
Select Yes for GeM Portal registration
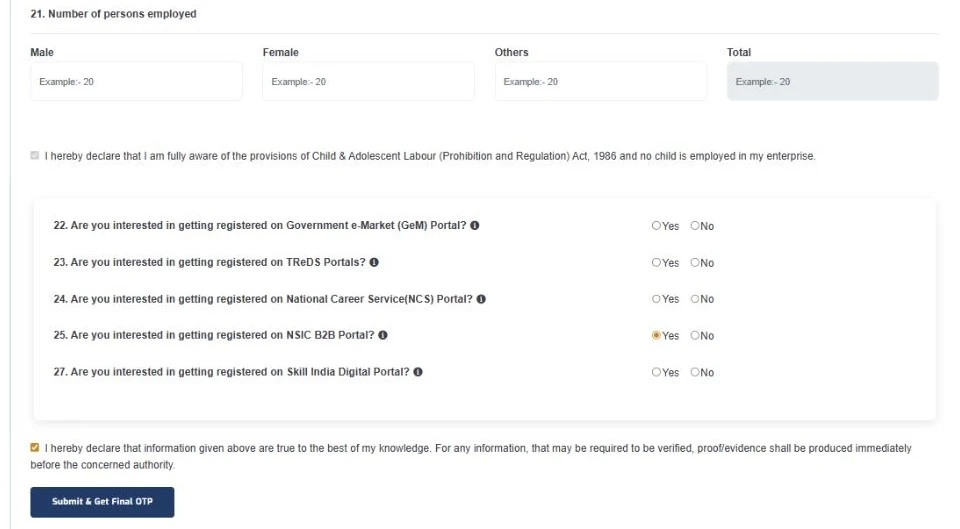(x=657, y=226)
